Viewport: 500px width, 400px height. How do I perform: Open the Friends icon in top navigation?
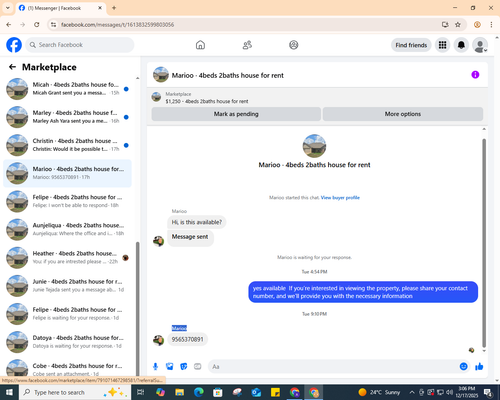(247, 45)
